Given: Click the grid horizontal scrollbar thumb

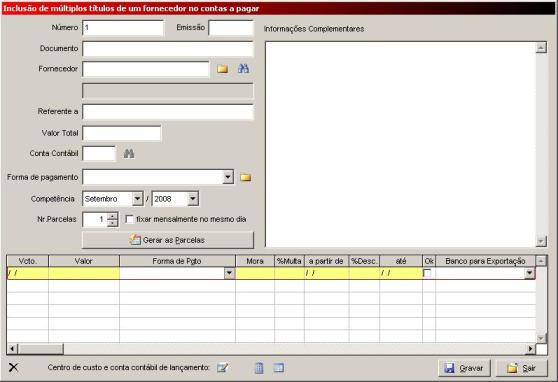Looking at the screenshot, I should point(41,349).
